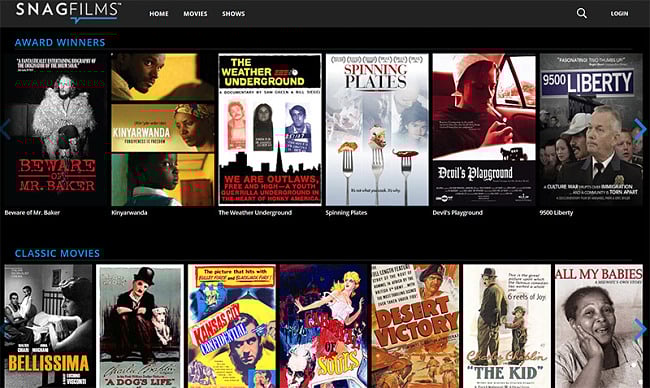Screen dimensions: 650x388
Task: Open The Weather Underground poster
Action: pyautogui.click(x=270, y=129)
